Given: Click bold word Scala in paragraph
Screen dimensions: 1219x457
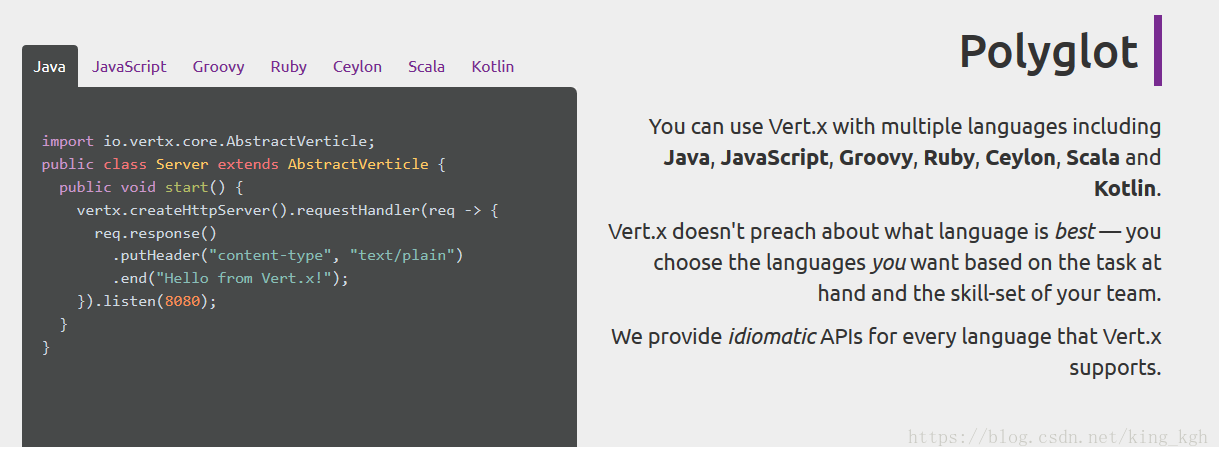Looking at the screenshot, I should pos(1094,158).
